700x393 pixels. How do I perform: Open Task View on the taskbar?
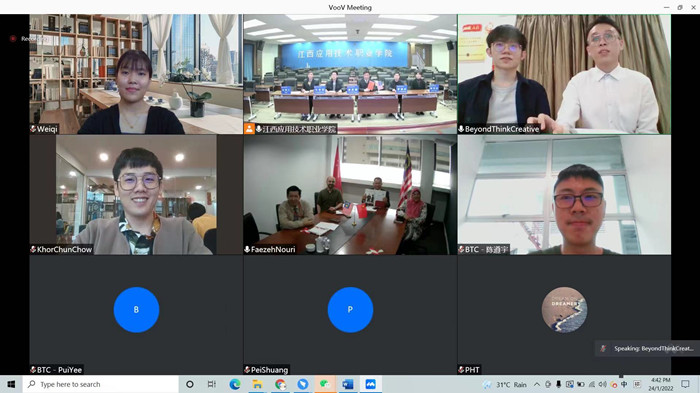click(212, 384)
